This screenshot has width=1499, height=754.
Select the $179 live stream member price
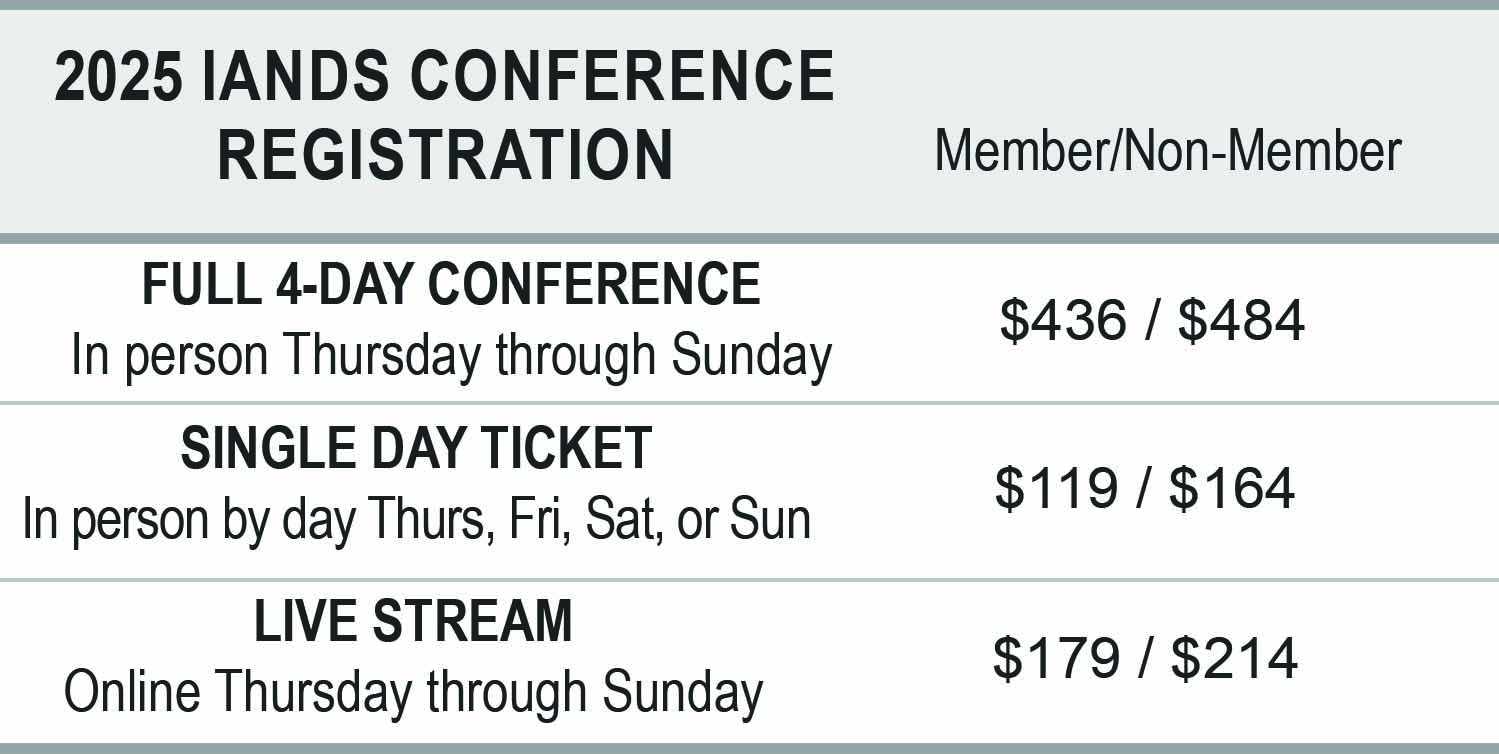[1056, 659]
